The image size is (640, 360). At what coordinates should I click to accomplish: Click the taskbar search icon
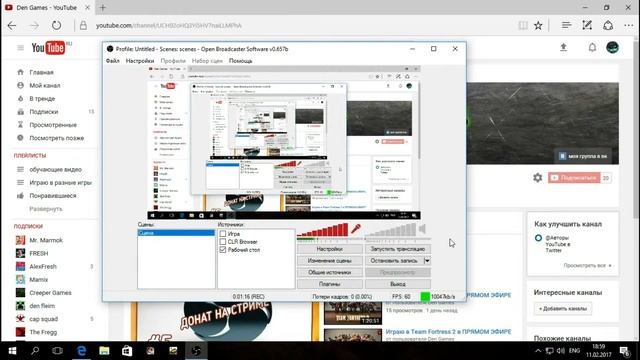tap(35, 351)
